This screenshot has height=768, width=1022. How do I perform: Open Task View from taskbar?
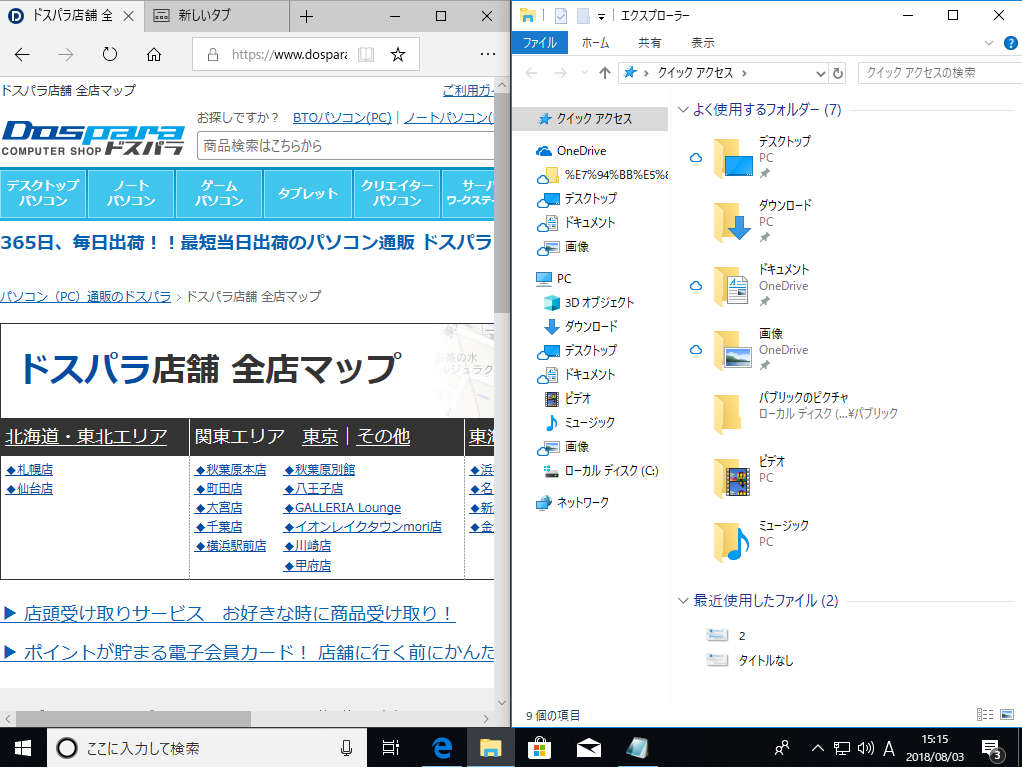[x=390, y=748]
